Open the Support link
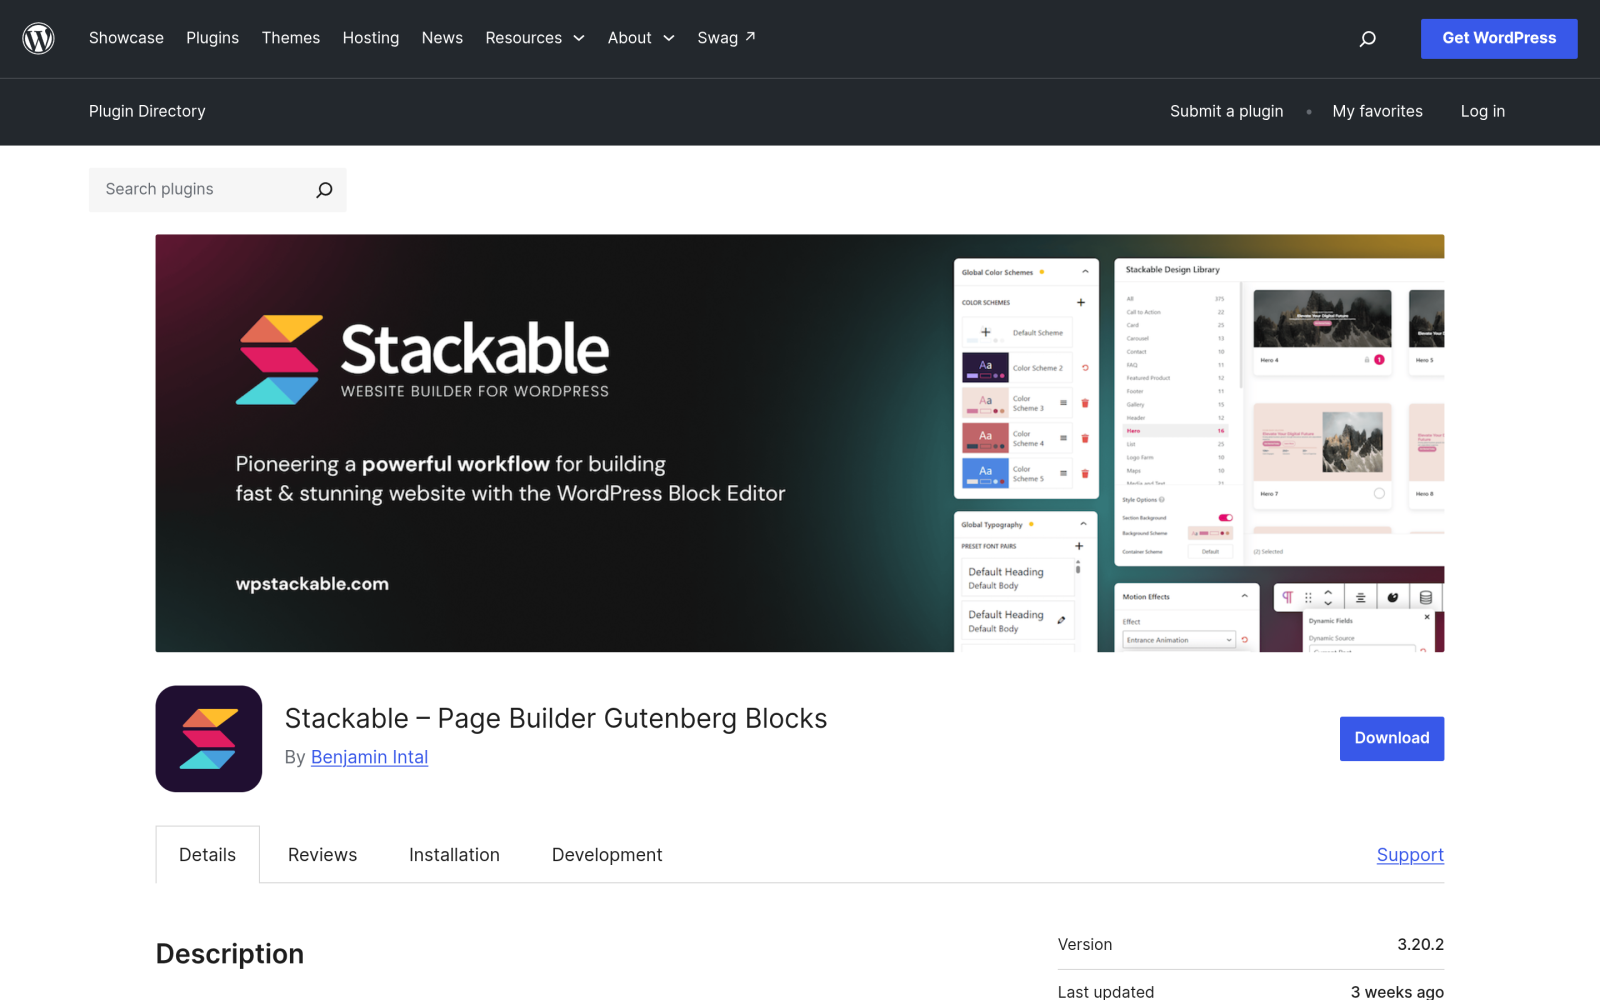 tap(1410, 855)
